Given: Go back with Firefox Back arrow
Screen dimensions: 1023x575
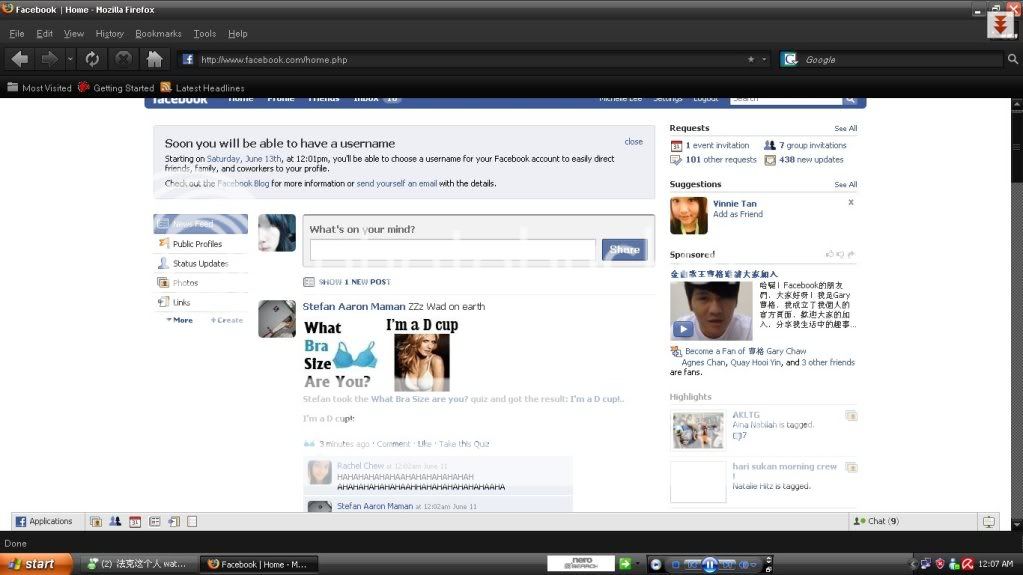Looking at the screenshot, I should [x=20, y=59].
